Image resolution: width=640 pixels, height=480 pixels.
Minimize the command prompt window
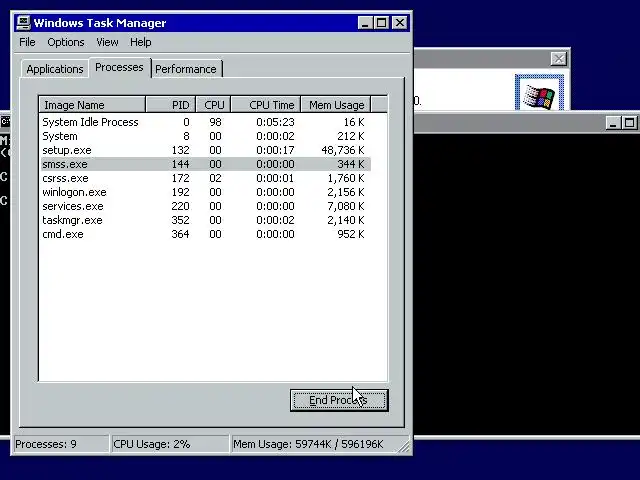coord(612,123)
